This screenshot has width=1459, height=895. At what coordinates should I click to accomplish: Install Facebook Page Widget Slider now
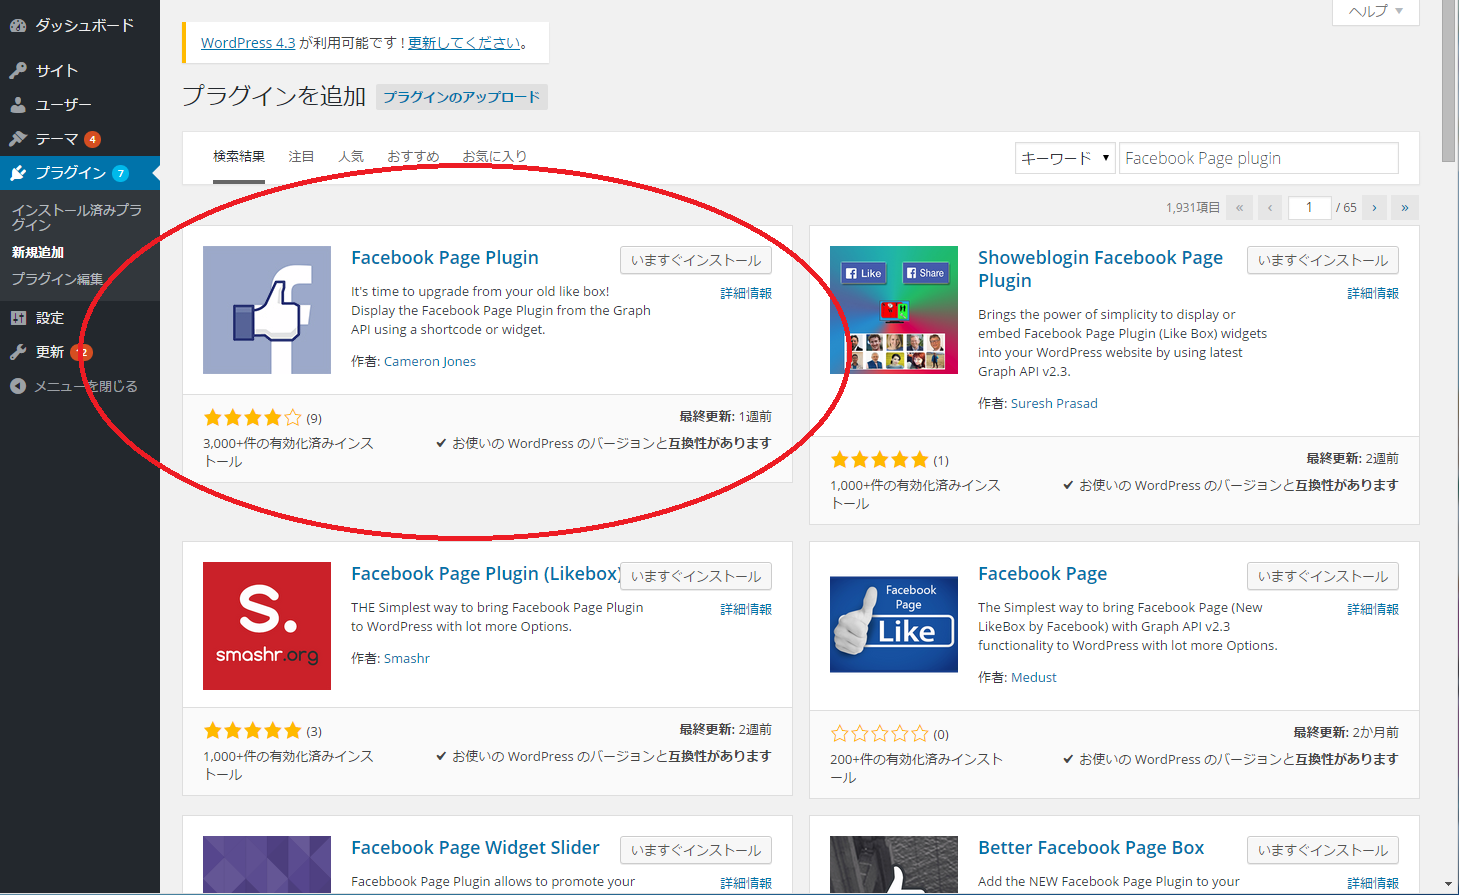pyautogui.click(x=696, y=850)
